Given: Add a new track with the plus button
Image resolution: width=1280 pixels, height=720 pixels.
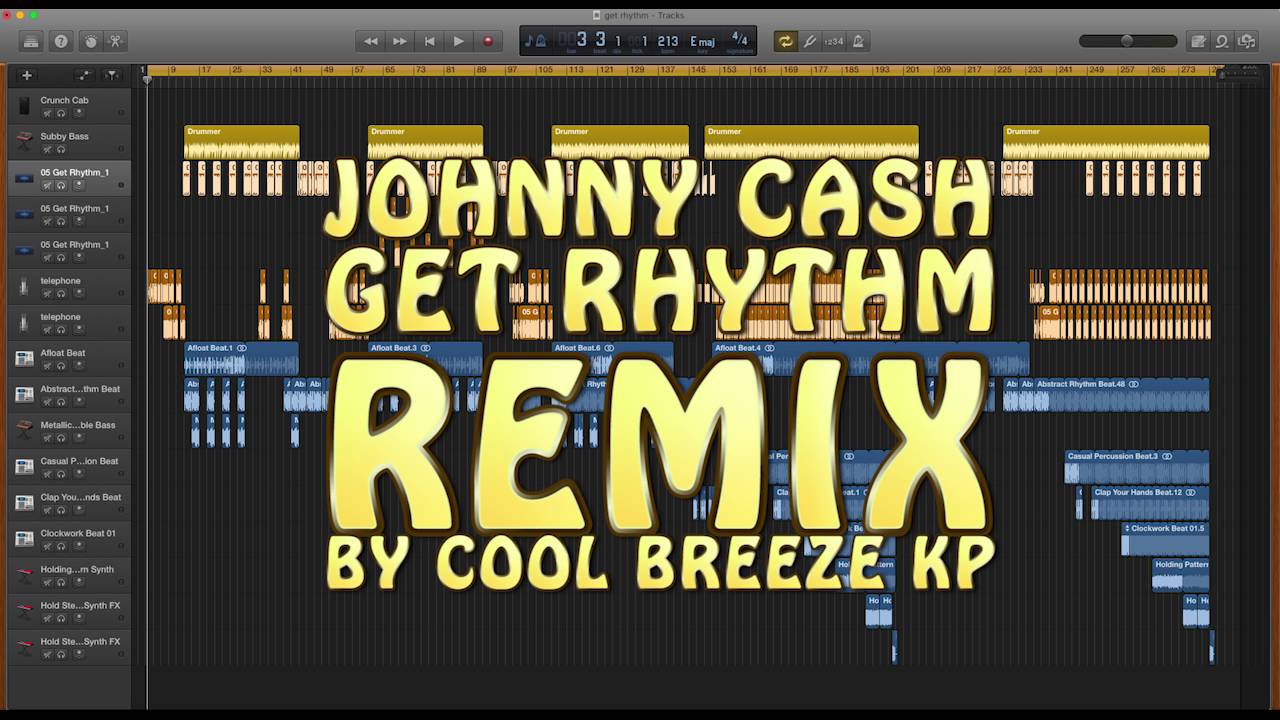Looking at the screenshot, I should pyautogui.click(x=27, y=75).
